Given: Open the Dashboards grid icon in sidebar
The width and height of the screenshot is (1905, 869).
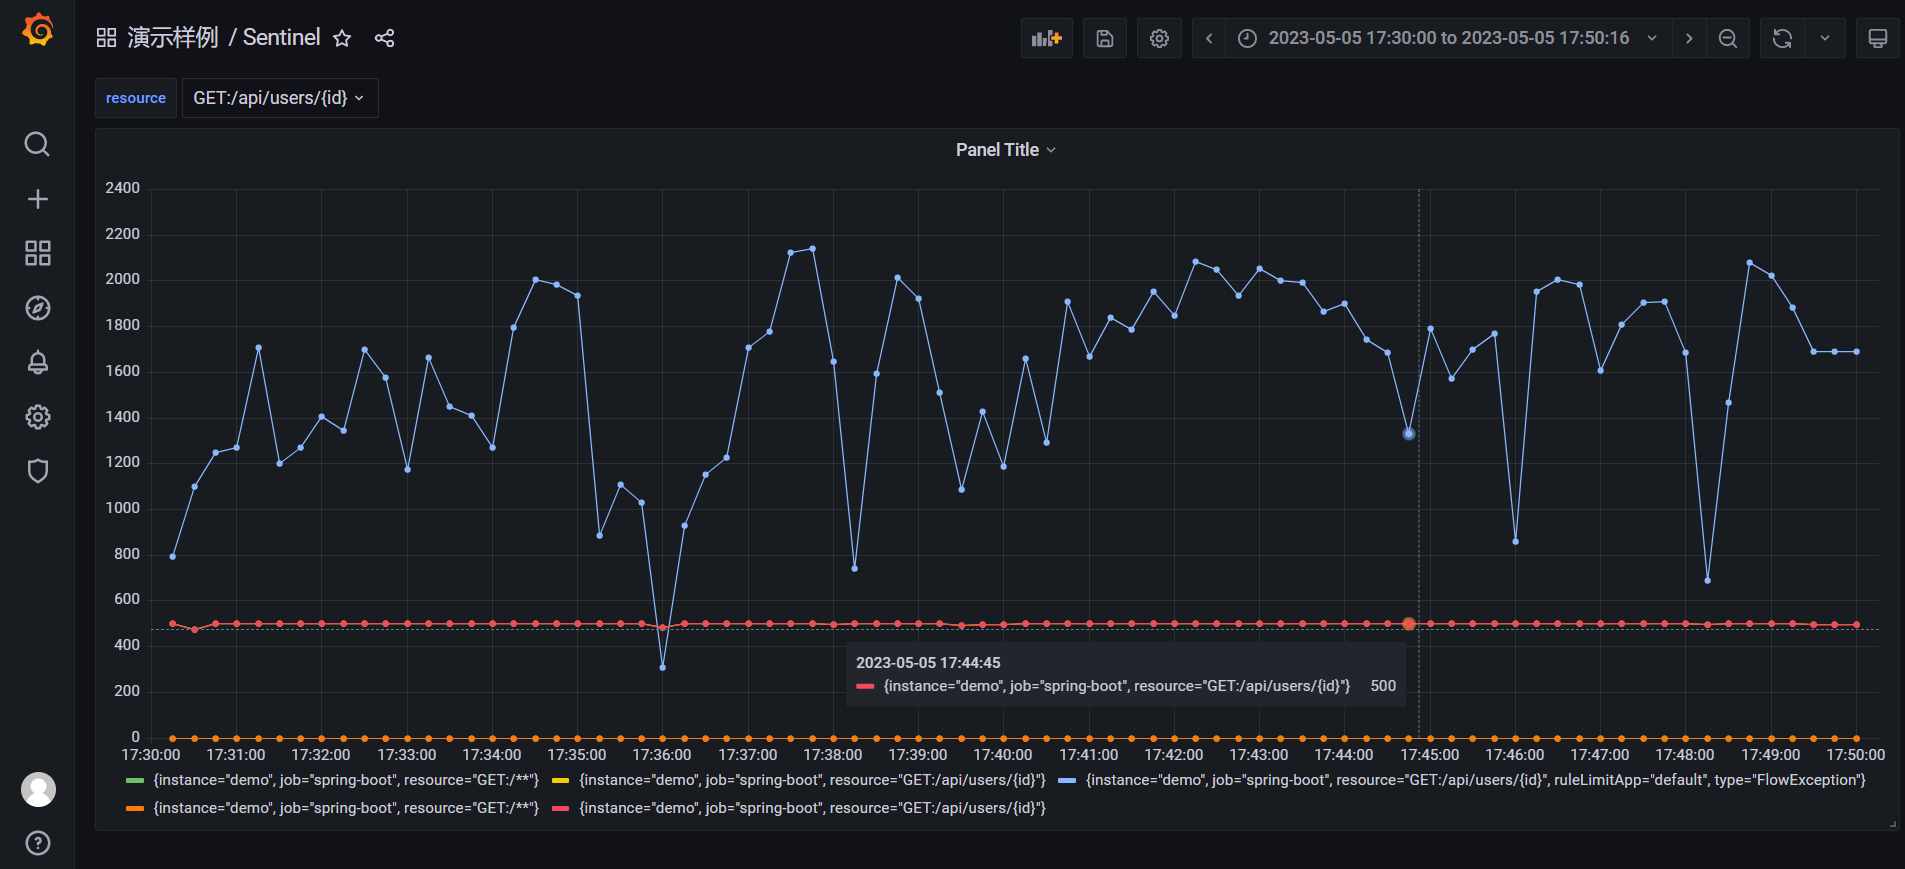Looking at the screenshot, I should pyautogui.click(x=37, y=253).
